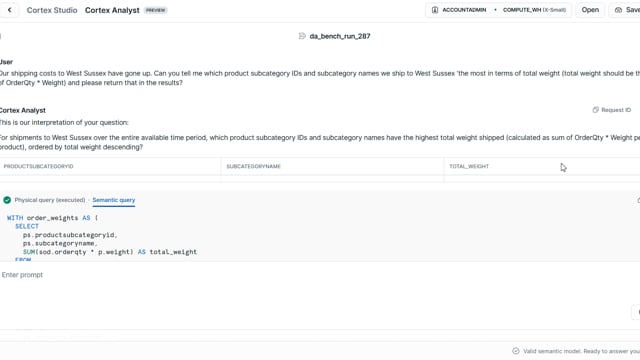This screenshot has height=360, width=640.
Task: Click the valid semantic model status icon
Action: [516, 351]
